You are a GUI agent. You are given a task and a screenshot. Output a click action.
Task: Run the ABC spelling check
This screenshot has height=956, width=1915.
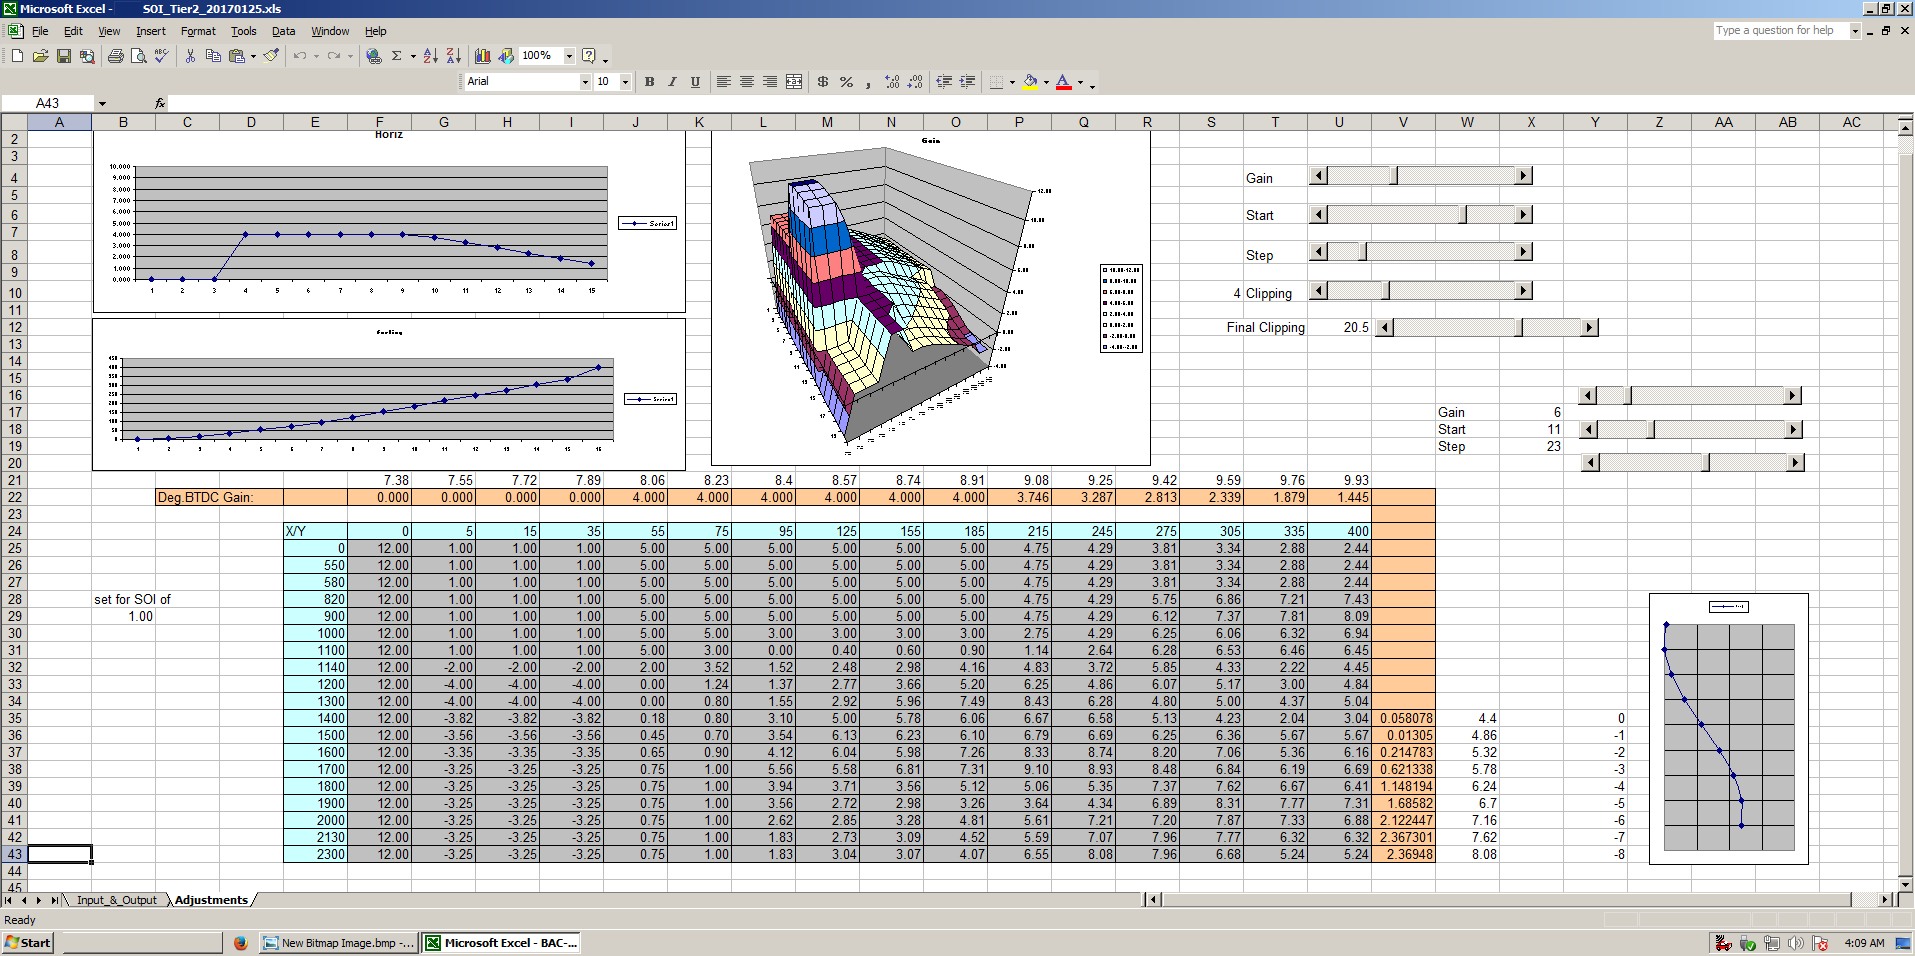click(x=161, y=56)
